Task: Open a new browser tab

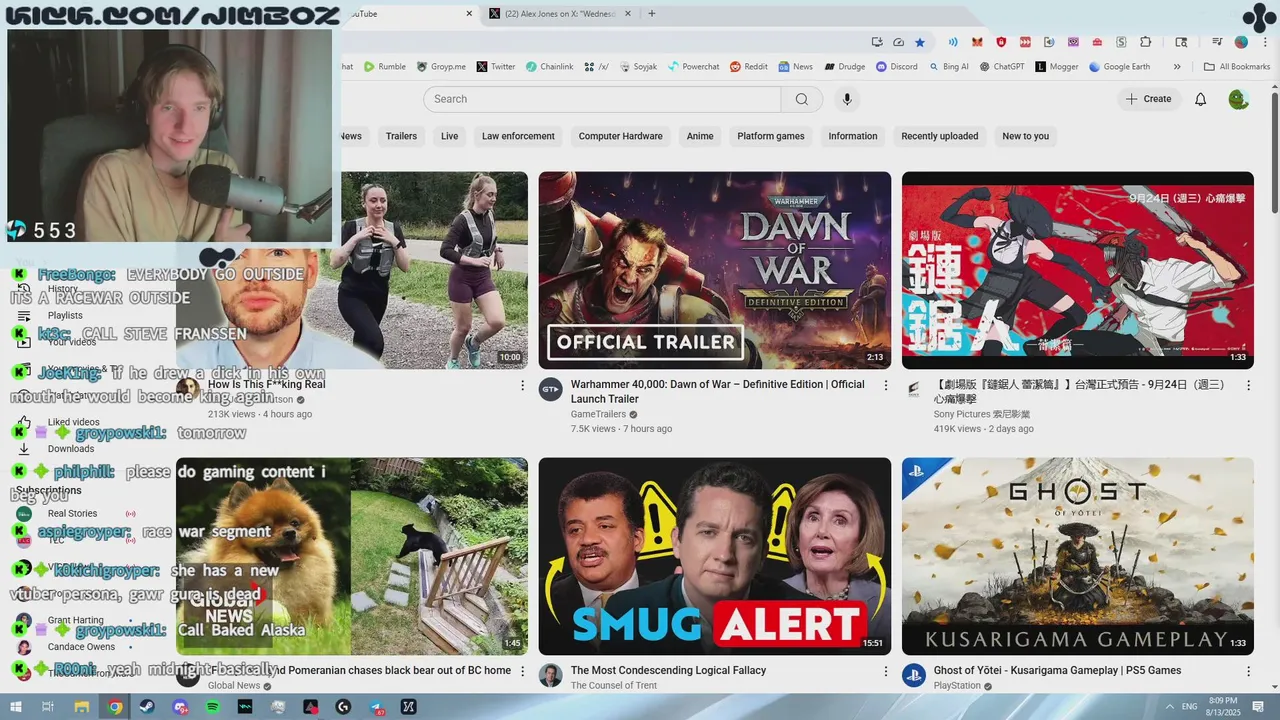Action: 652,14
